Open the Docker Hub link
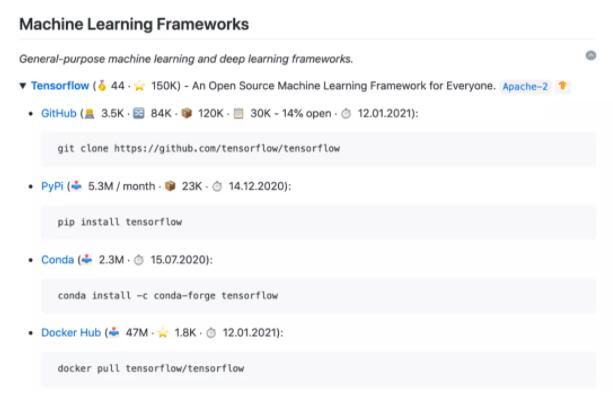Screen dimensions: 613x401 tap(71, 333)
